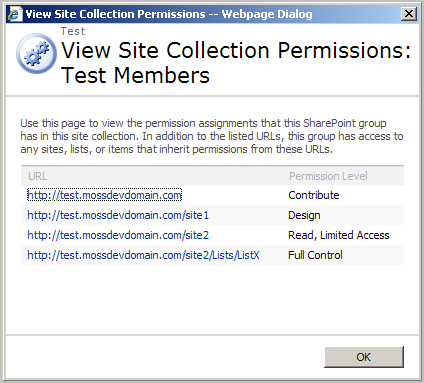Click the Test Members heading text
Screen dimensions: 424x383
[x=135, y=75]
